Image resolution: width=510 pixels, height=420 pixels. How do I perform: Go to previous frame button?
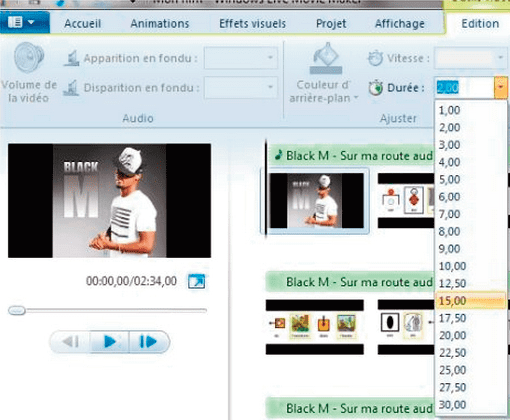point(70,342)
